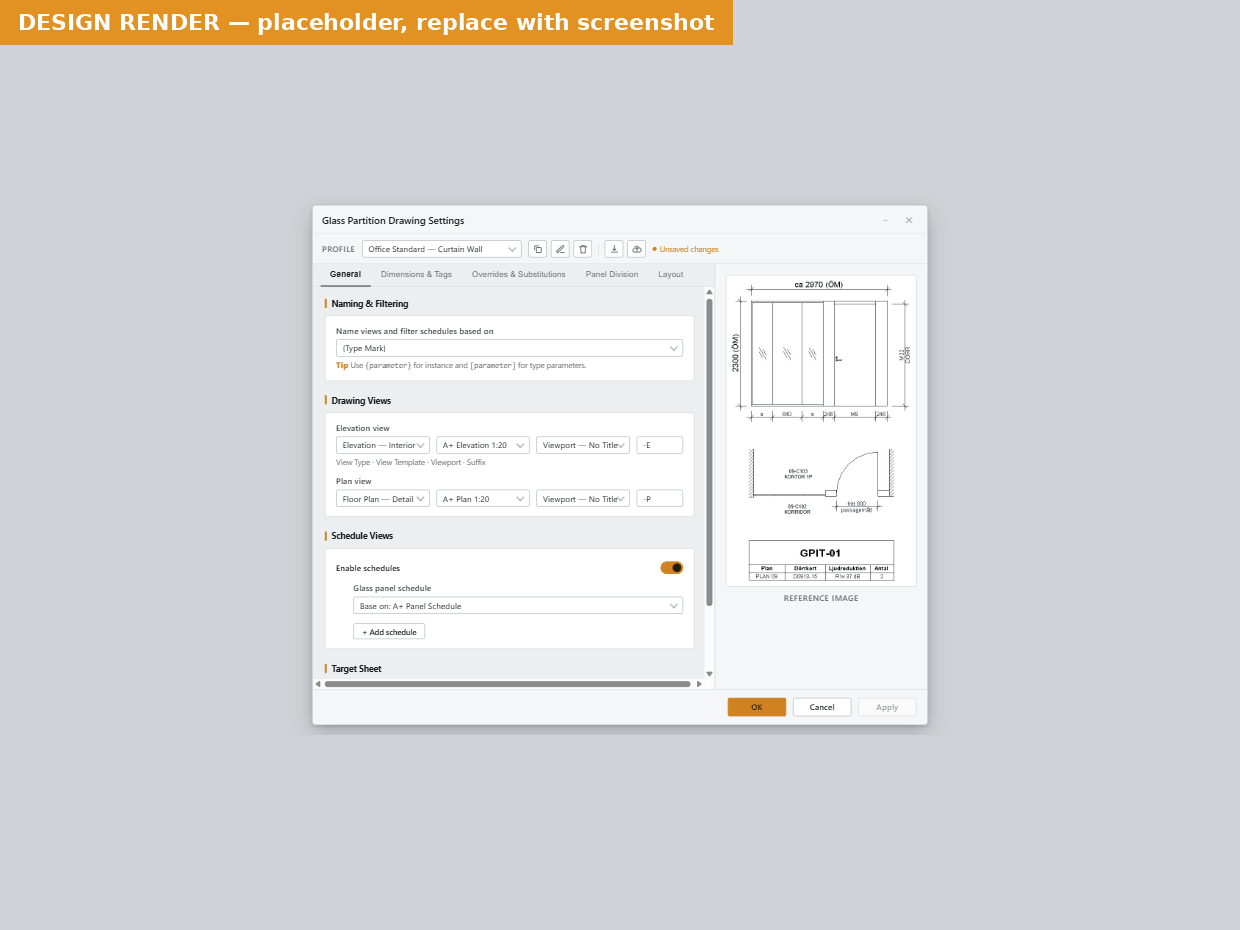The height and width of the screenshot is (930, 1240).
Task: Open the Elevation view Viewport — No Title dropdown
Action: (x=583, y=445)
